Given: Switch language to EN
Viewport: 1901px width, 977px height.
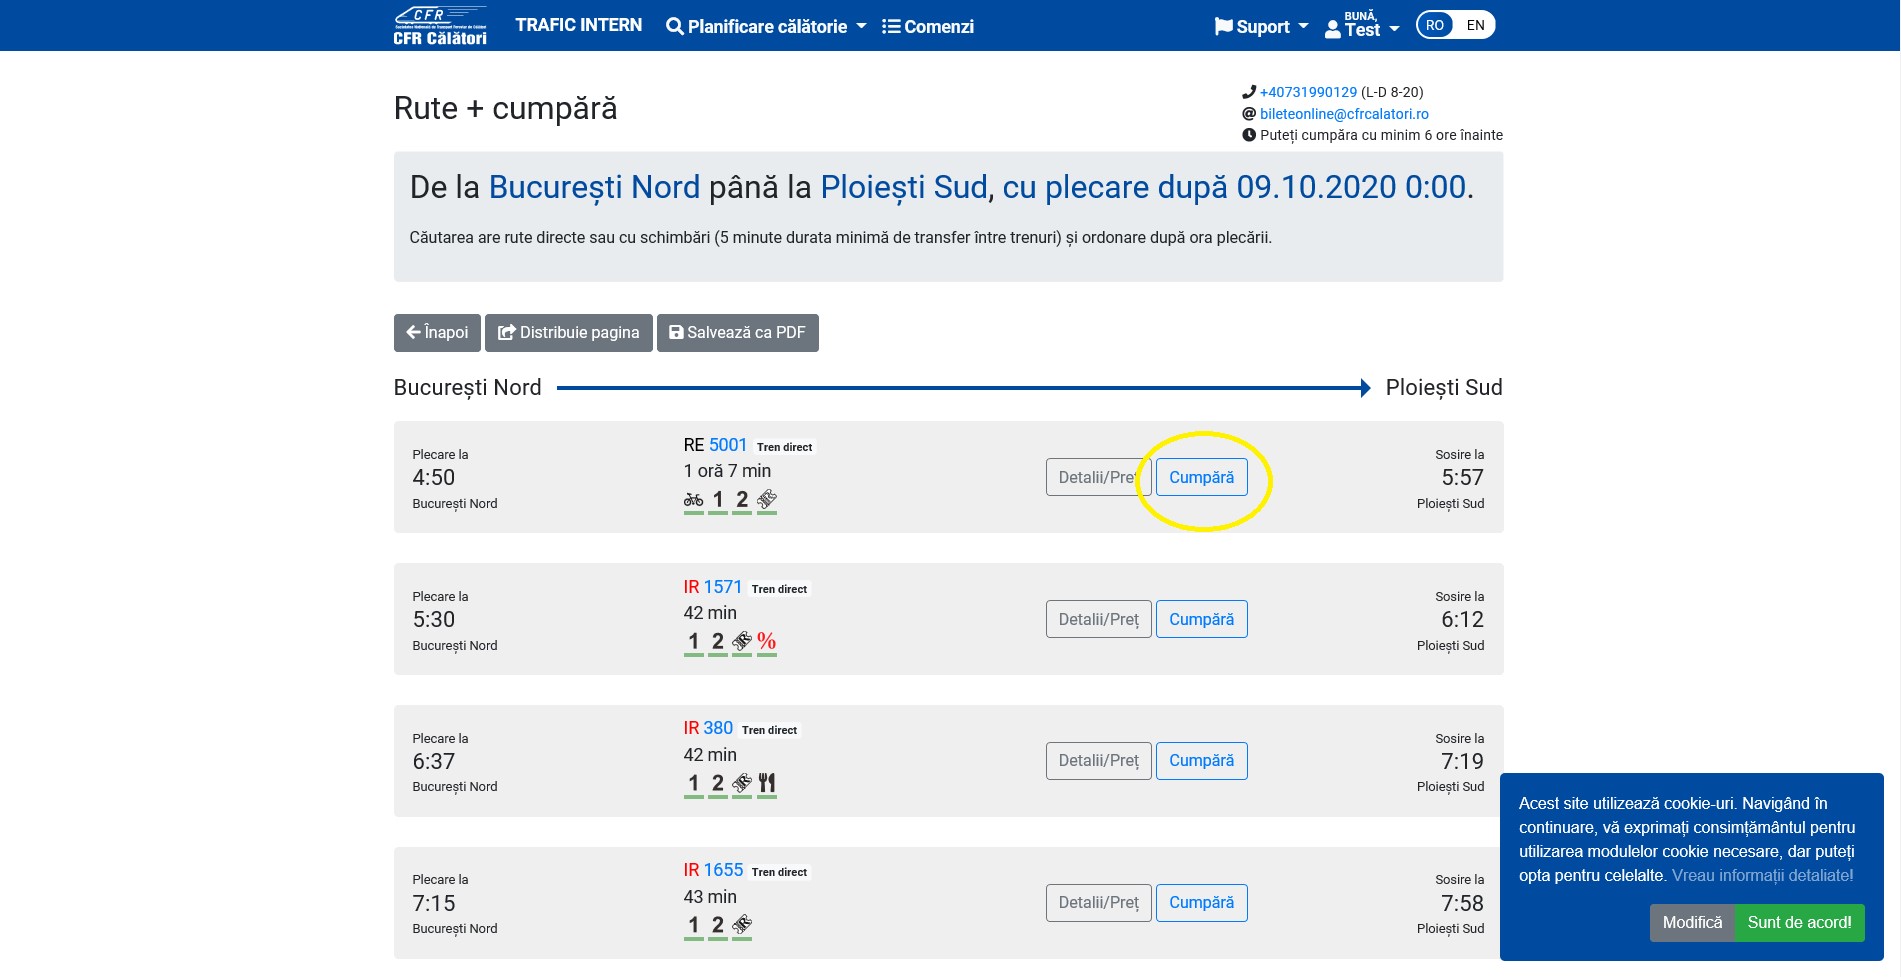Looking at the screenshot, I should [1475, 25].
